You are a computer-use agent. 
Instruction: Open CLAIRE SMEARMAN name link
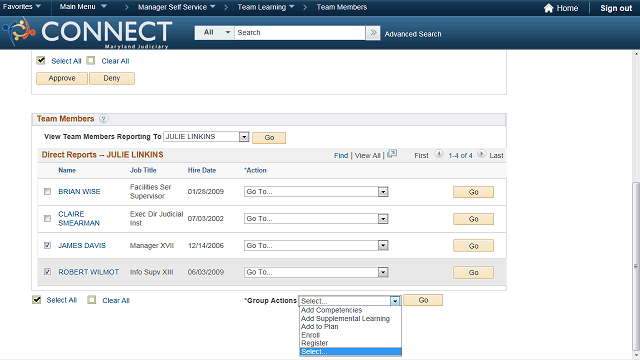79,218
